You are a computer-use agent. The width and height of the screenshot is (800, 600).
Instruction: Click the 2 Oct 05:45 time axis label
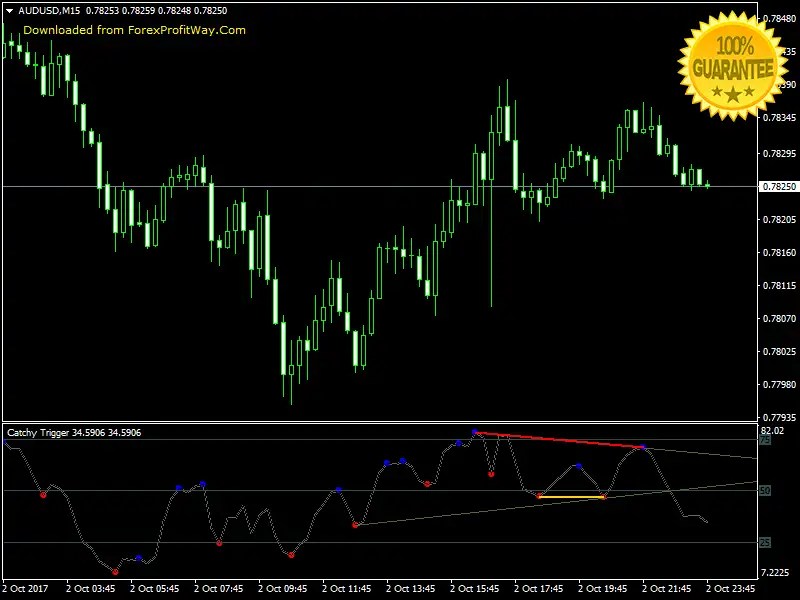[x=155, y=589]
